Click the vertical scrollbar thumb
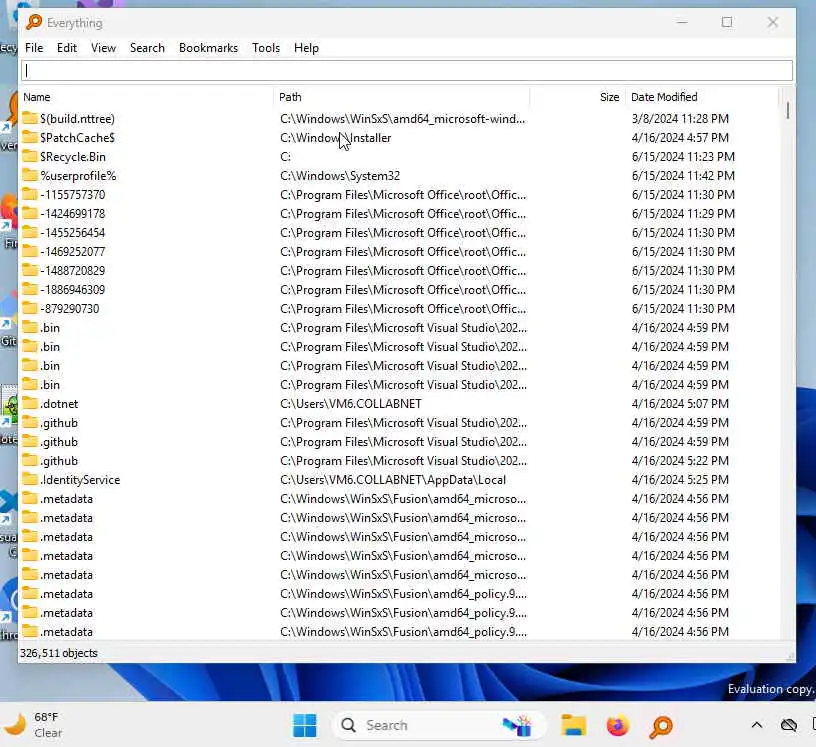The height and width of the screenshot is (747, 816). (x=788, y=110)
